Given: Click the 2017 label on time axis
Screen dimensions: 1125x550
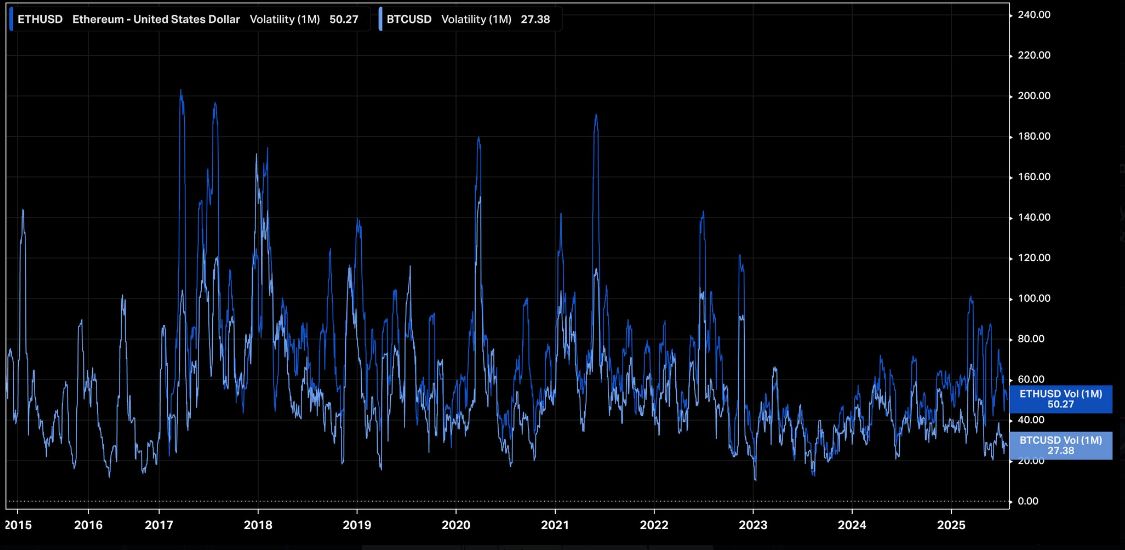Looking at the screenshot, I should [159, 525].
